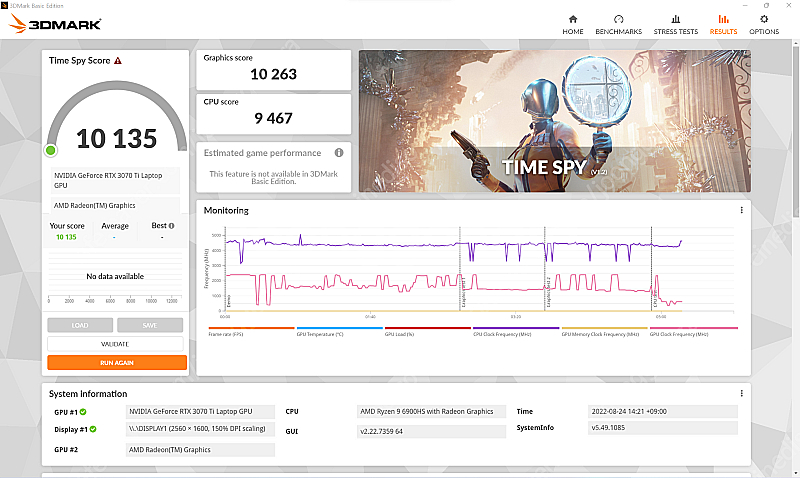Toggle the GPU Load (%) legend
This screenshot has height=478, width=800.
(x=428, y=332)
